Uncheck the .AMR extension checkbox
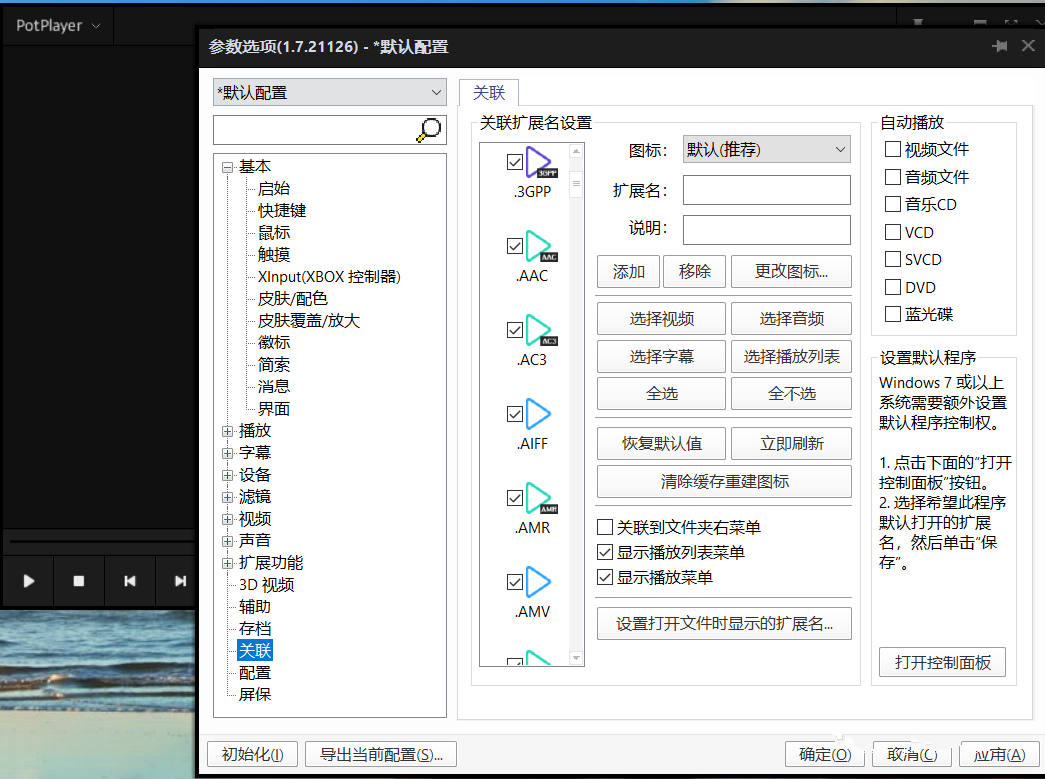 pos(515,498)
